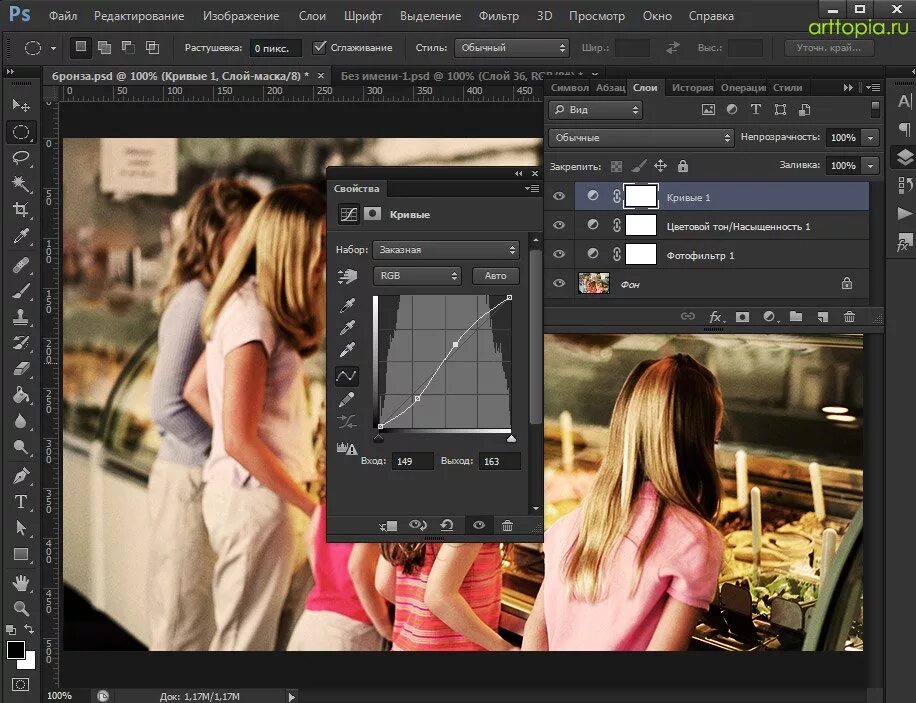Image resolution: width=916 pixels, height=703 pixels.
Task: Select the Eraser tool
Action: pos(21,369)
